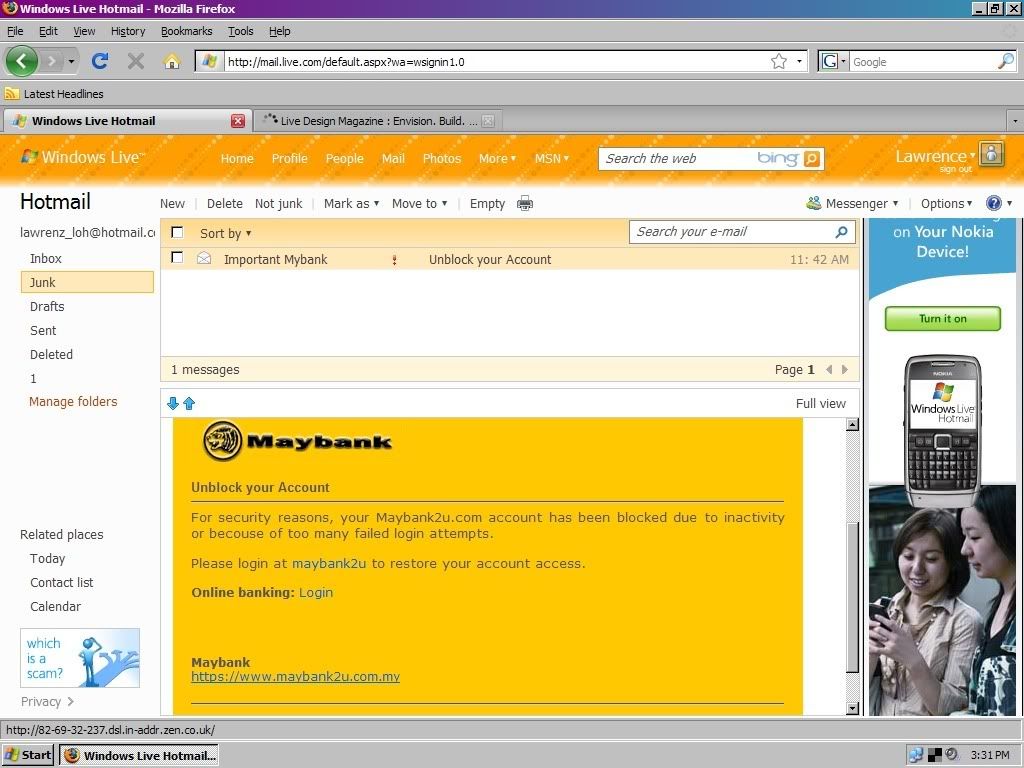1024x768 pixels.
Task: Open the File menu
Action: (15, 31)
